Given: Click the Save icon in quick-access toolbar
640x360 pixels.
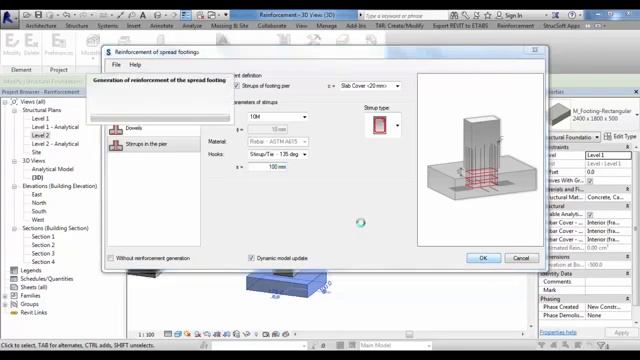Looking at the screenshot, I should pyautogui.click(x=38, y=15).
